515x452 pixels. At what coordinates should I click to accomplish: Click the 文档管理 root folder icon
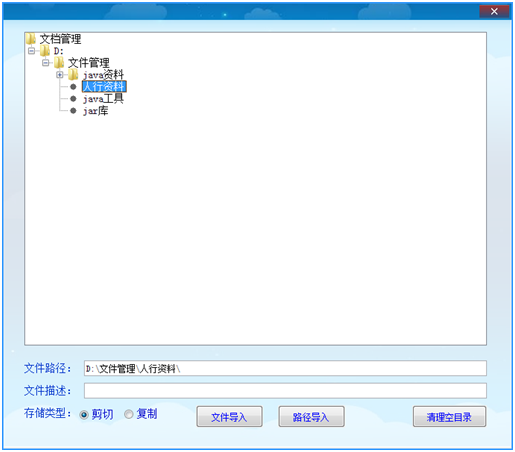[x=31, y=39]
